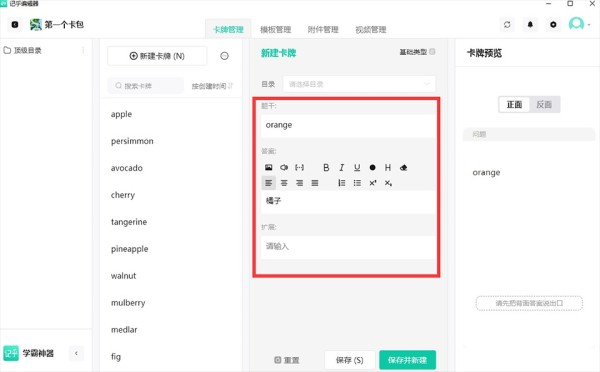
Task: Apply superscript formatting
Action: 373,183
